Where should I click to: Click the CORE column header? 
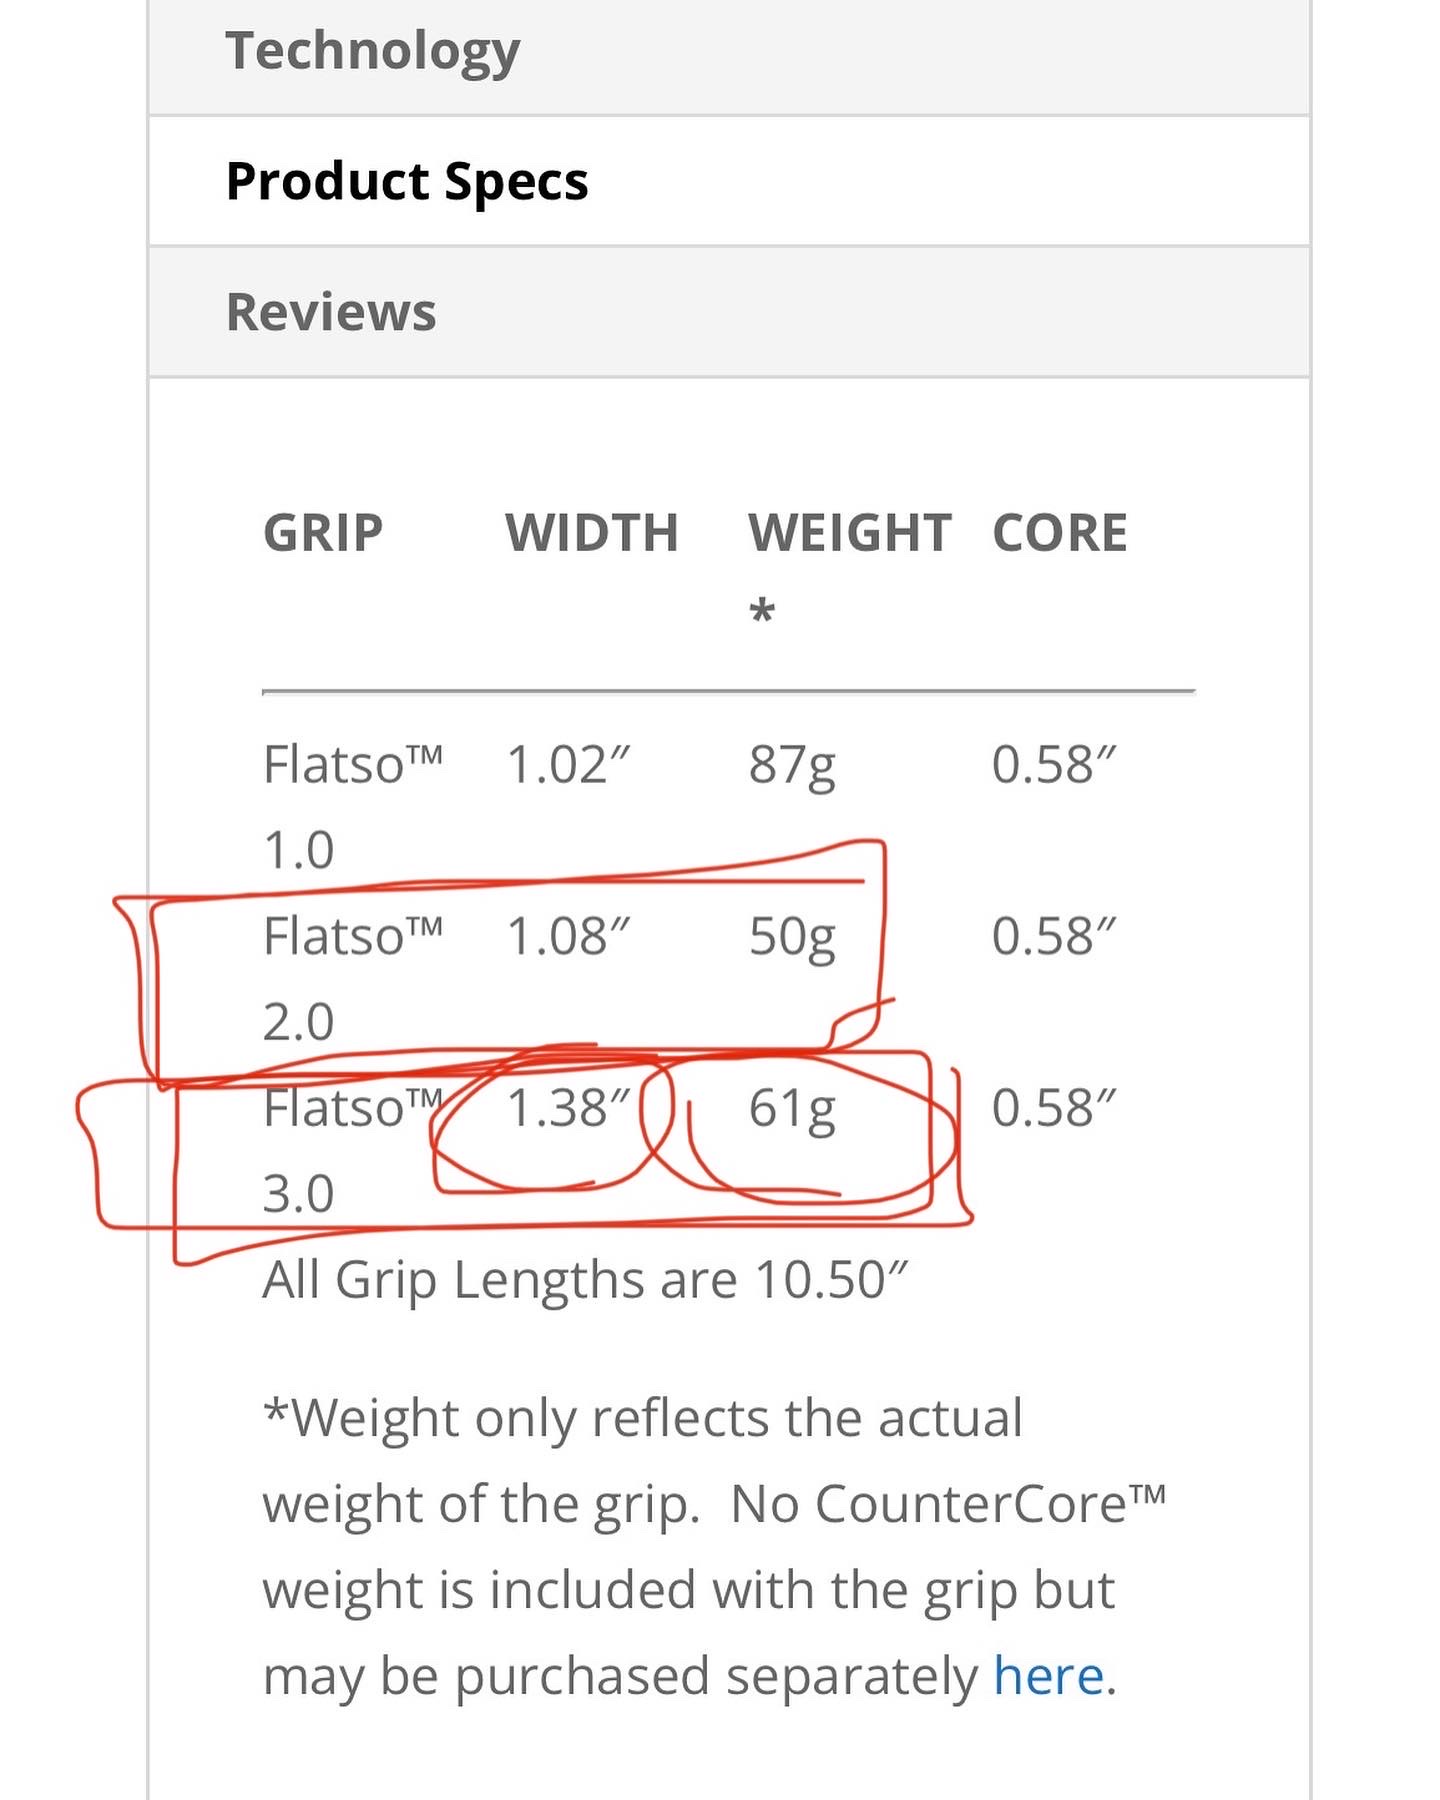(x=1060, y=533)
